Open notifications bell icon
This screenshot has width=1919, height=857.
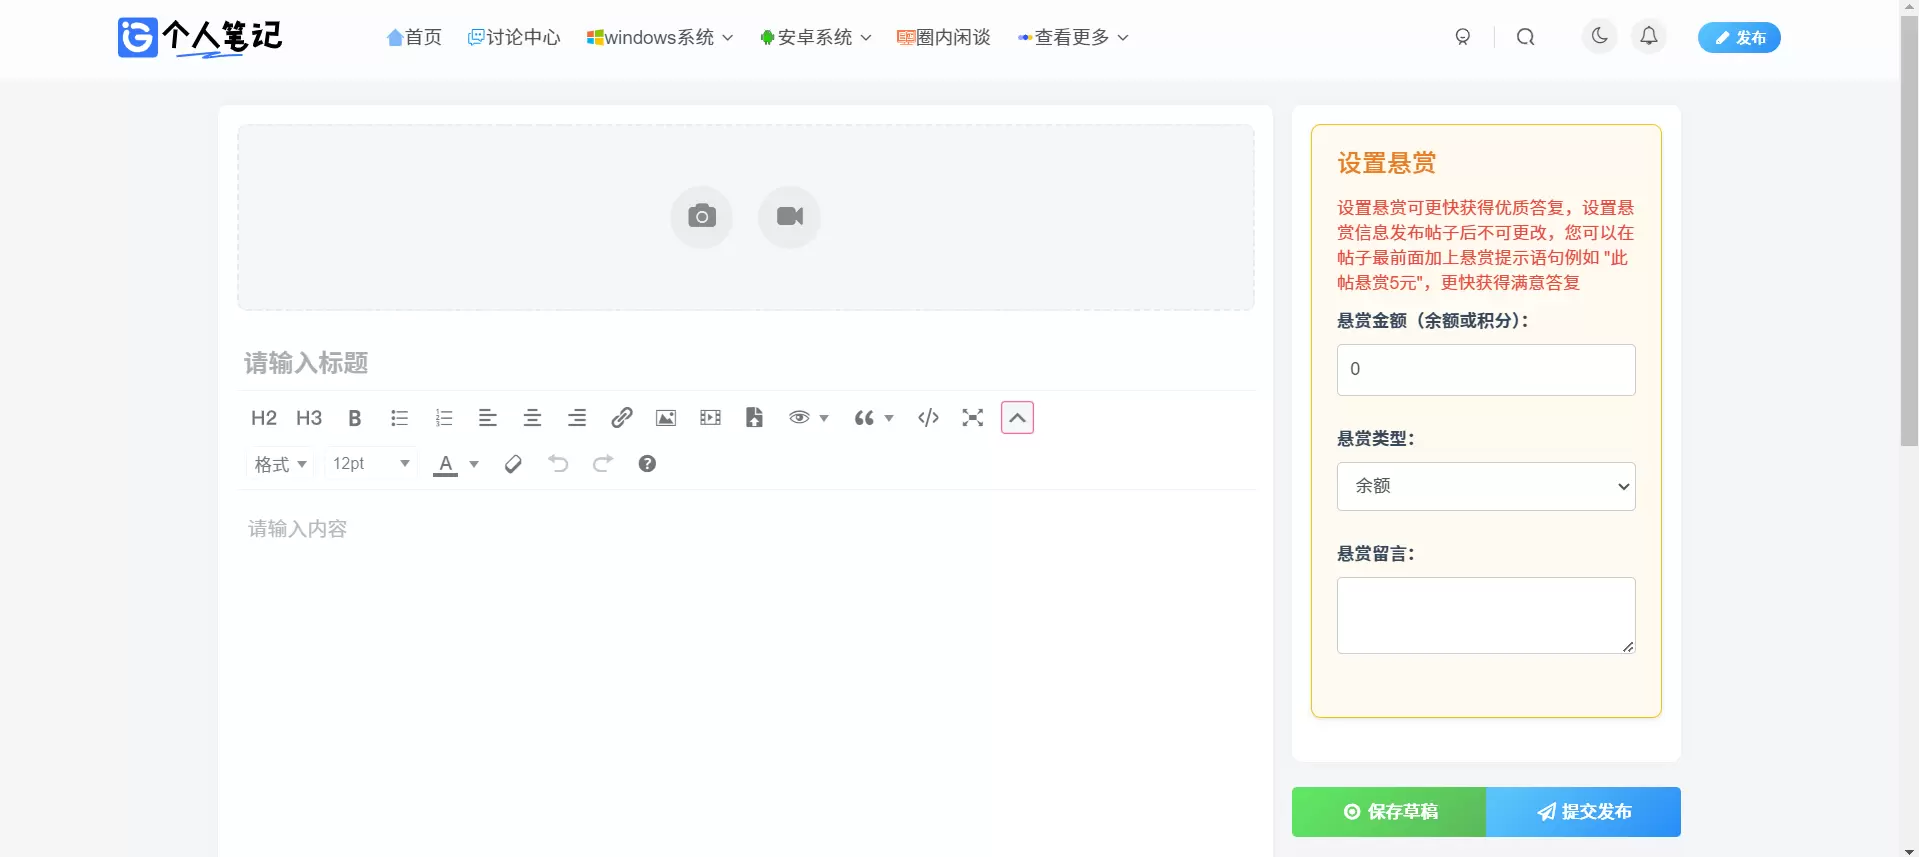click(1649, 37)
